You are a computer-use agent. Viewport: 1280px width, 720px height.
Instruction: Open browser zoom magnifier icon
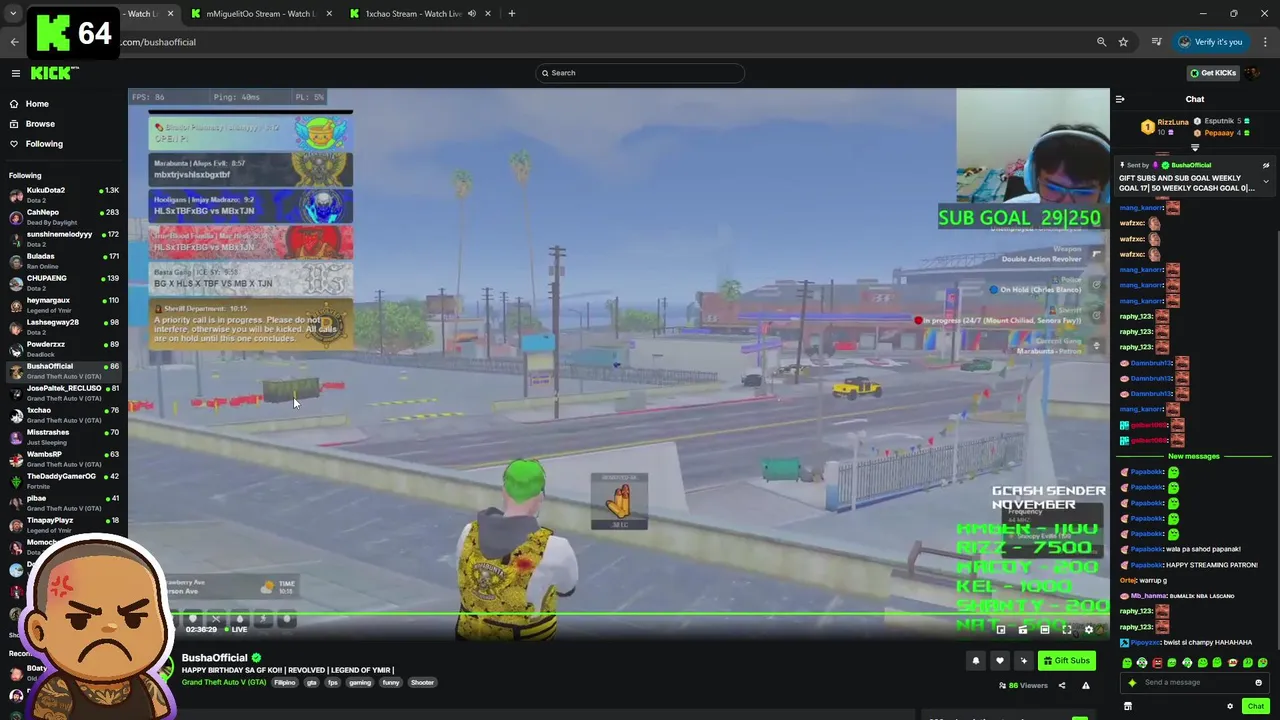click(1101, 42)
